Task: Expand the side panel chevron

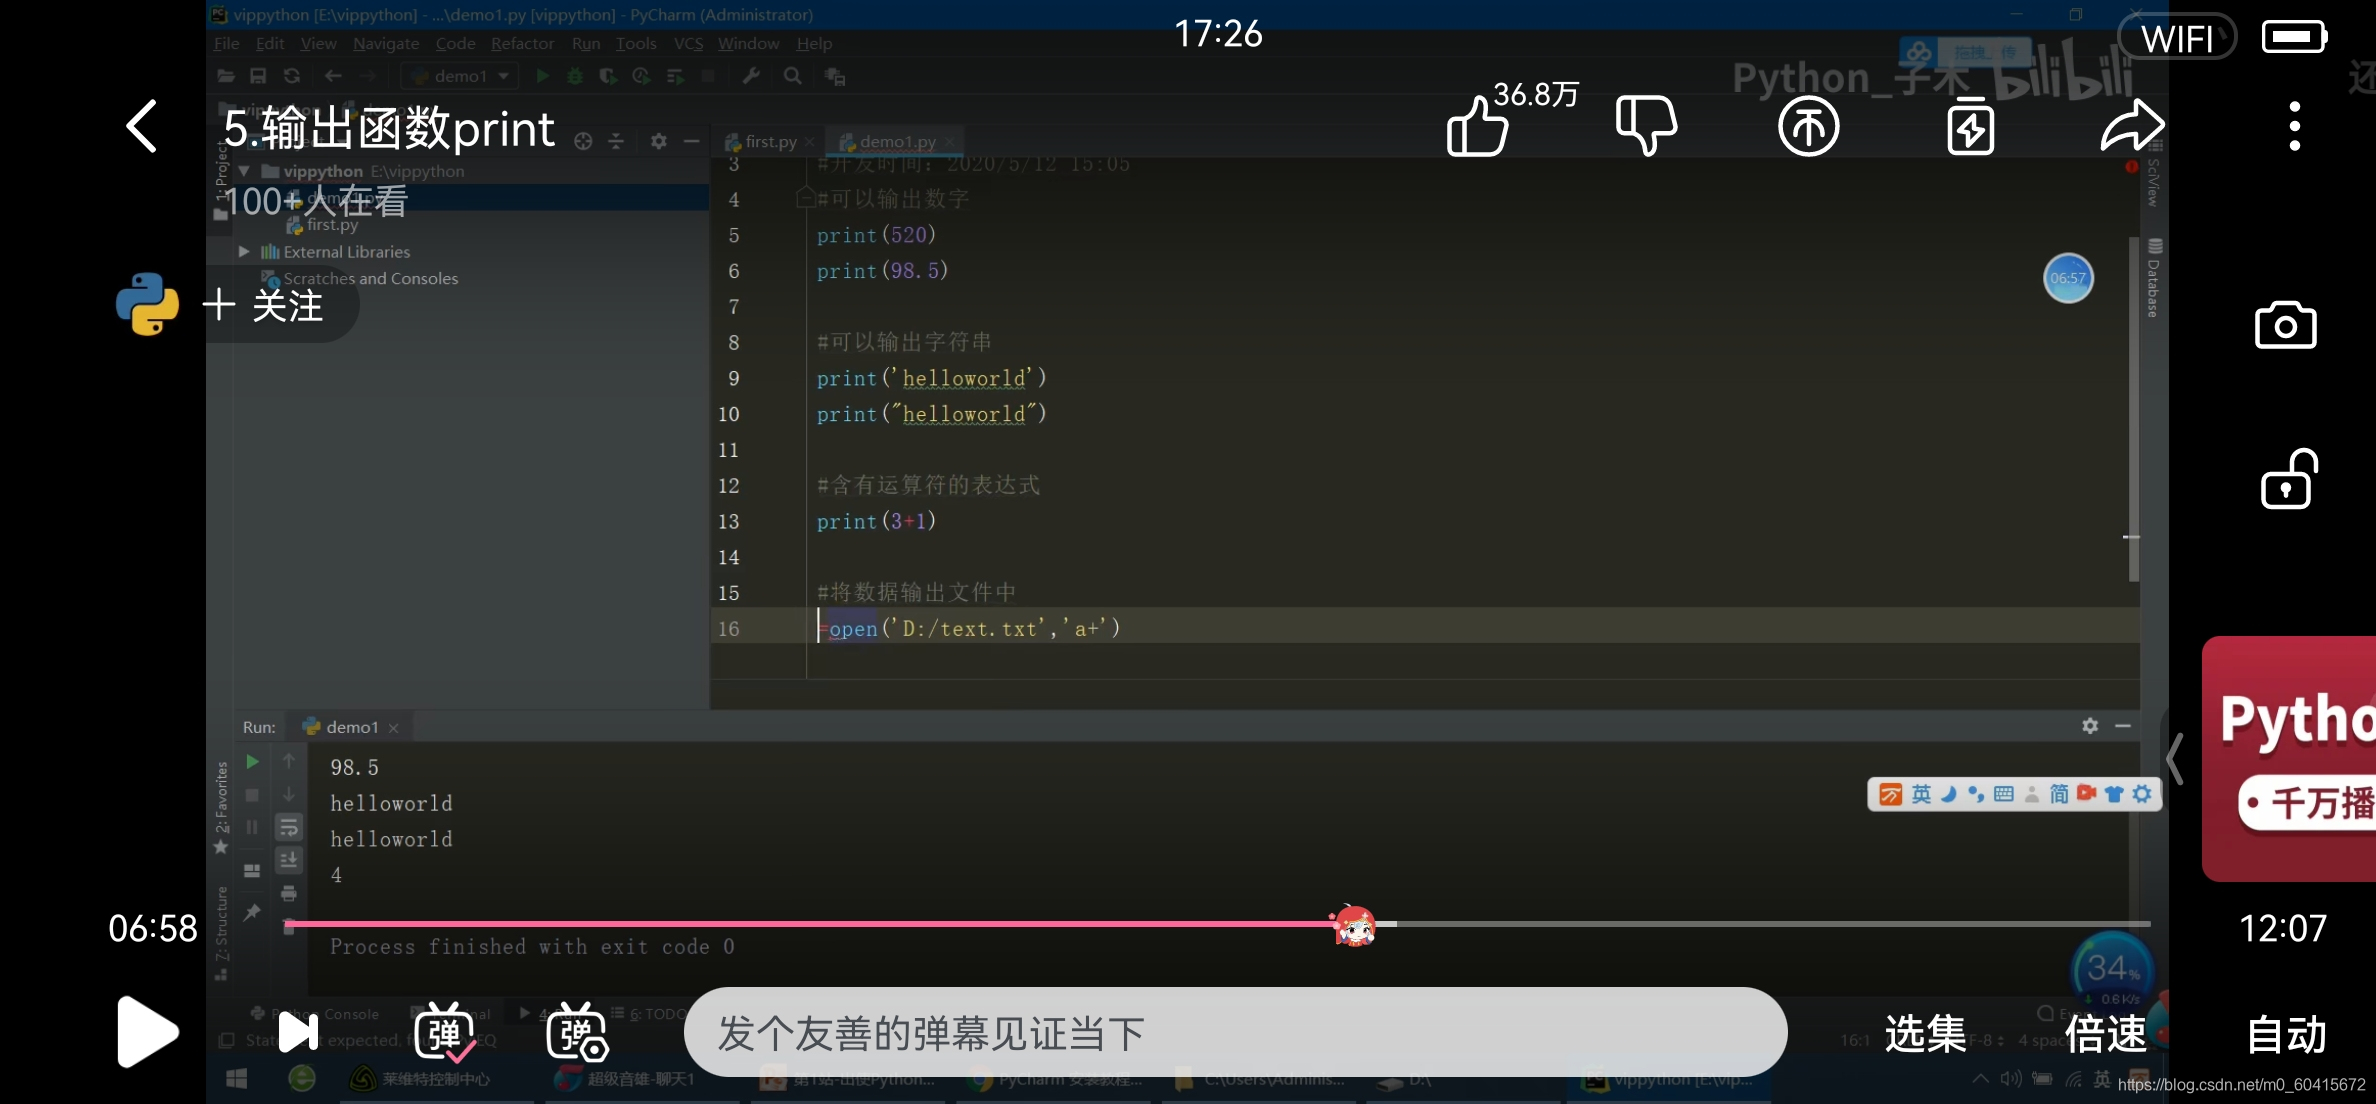Action: click(x=2175, y=758)
